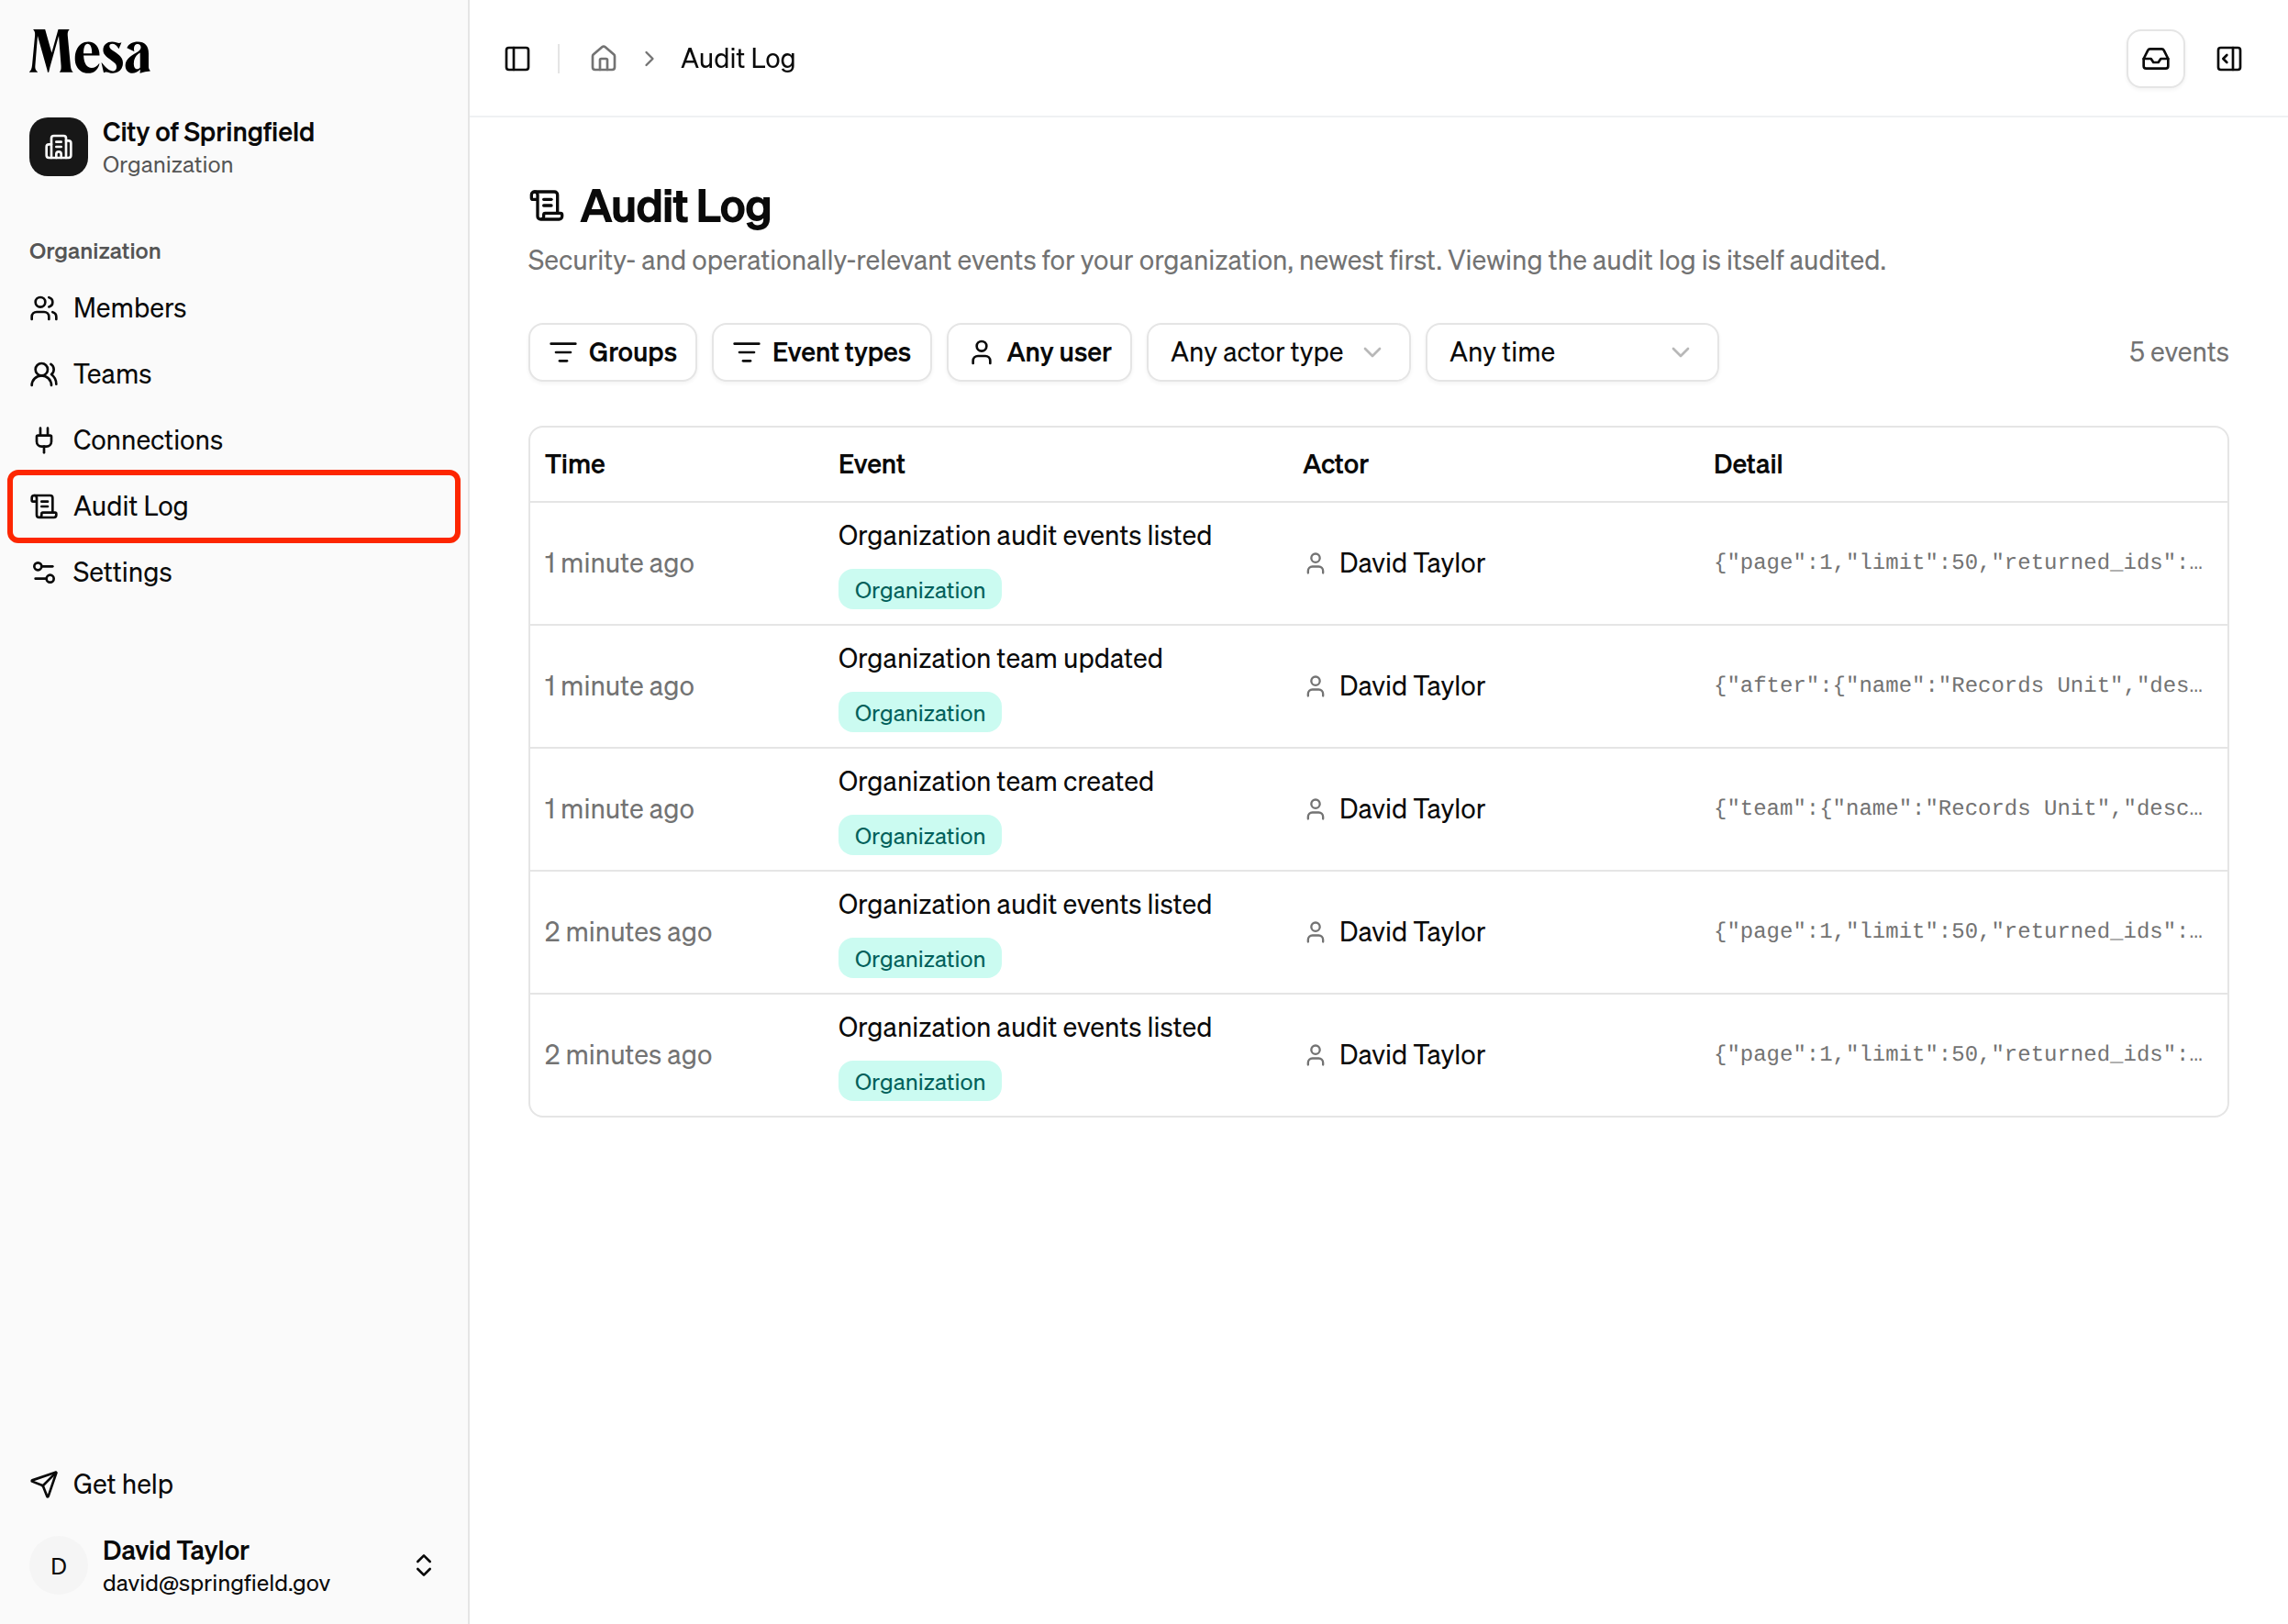Open the Groups filter
Screen dimensions: 2288x1624
612,352
